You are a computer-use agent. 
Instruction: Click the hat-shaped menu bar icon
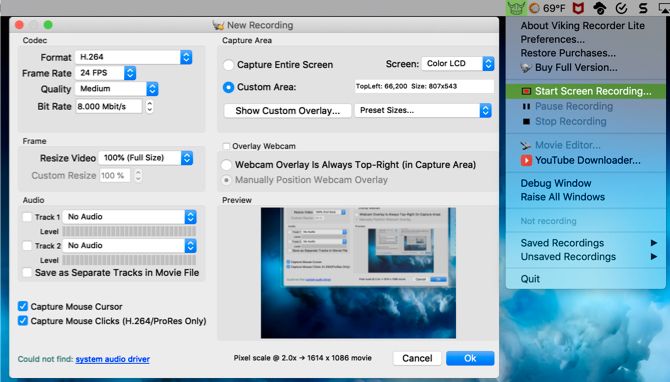(600, 8)
